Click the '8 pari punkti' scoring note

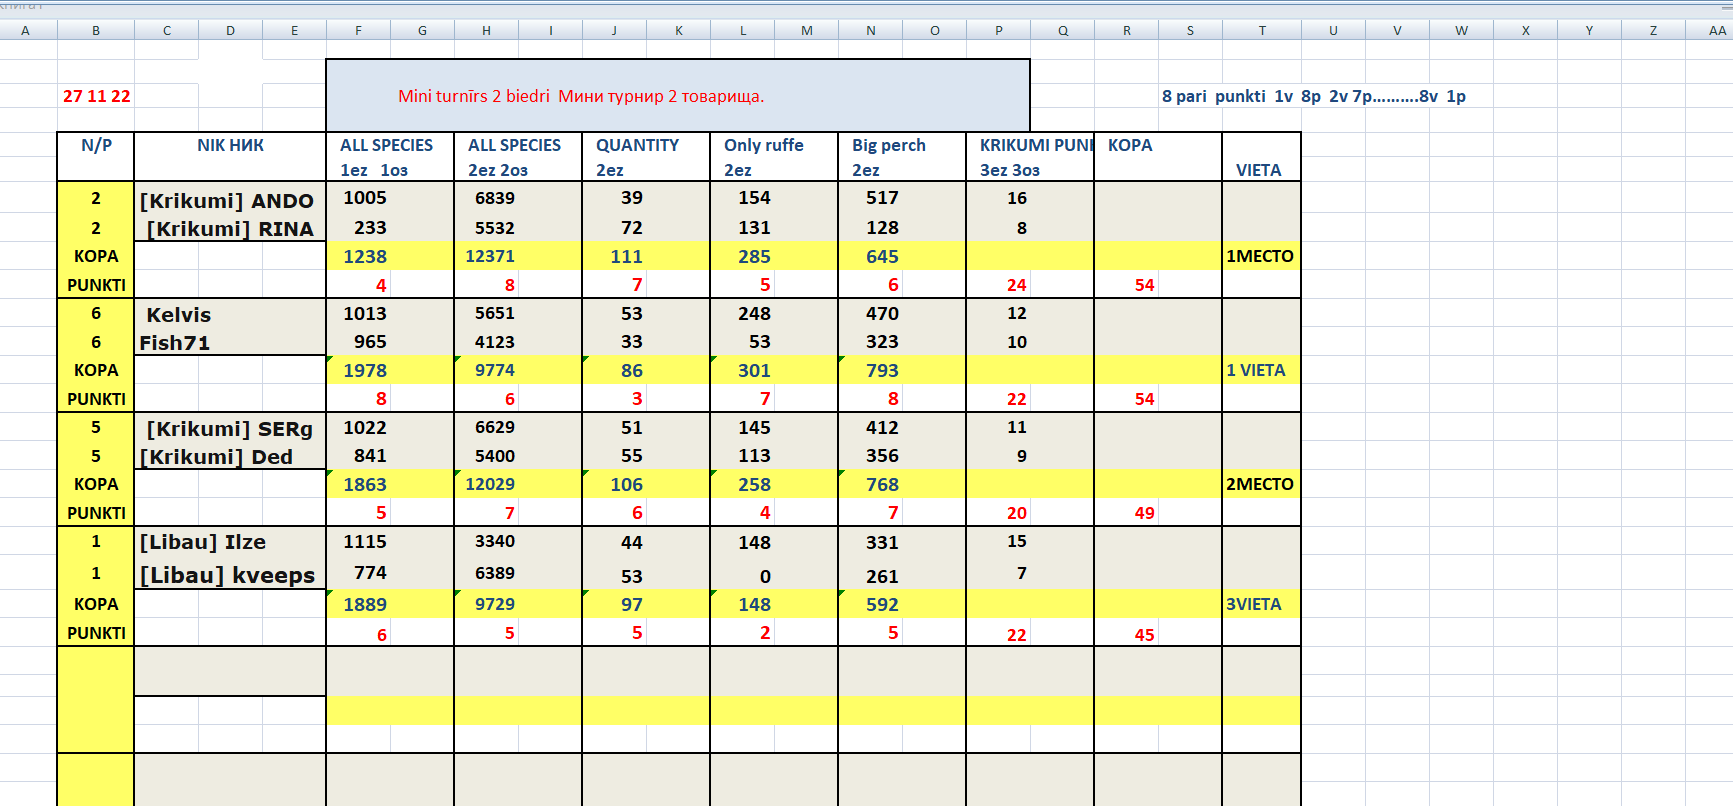pos(1313,96)
